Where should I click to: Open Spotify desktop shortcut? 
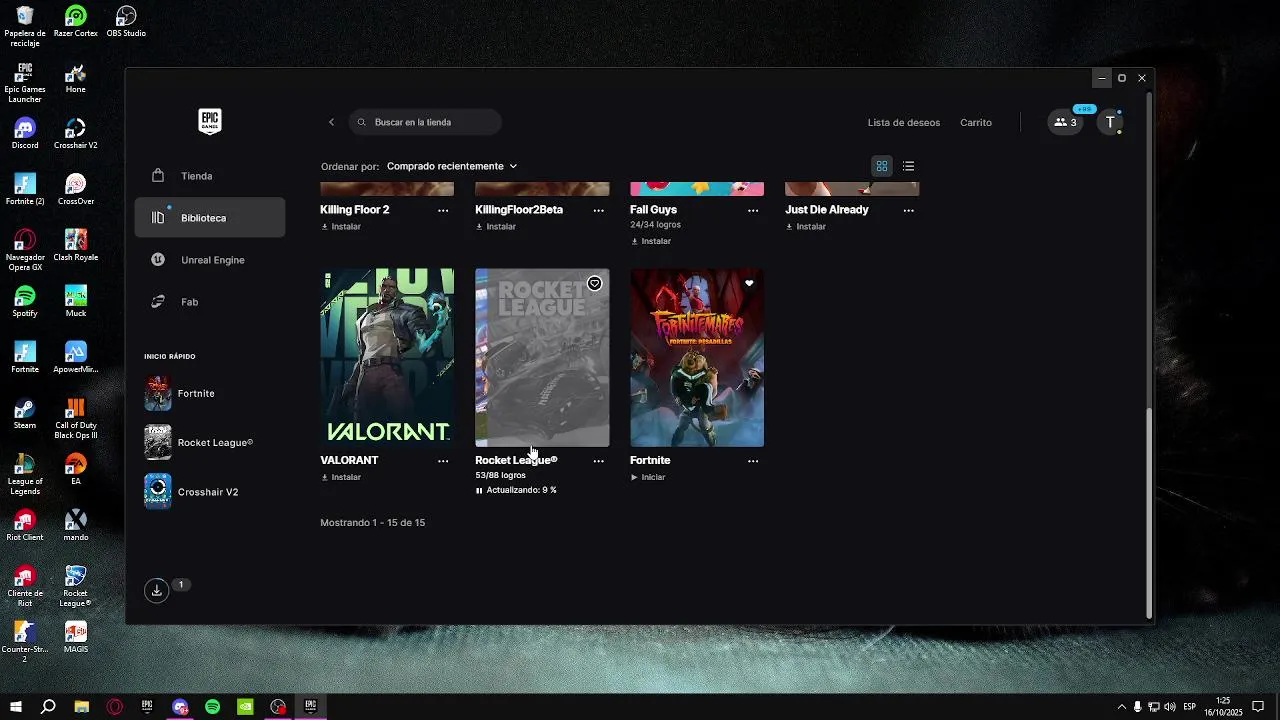point(25,301)
